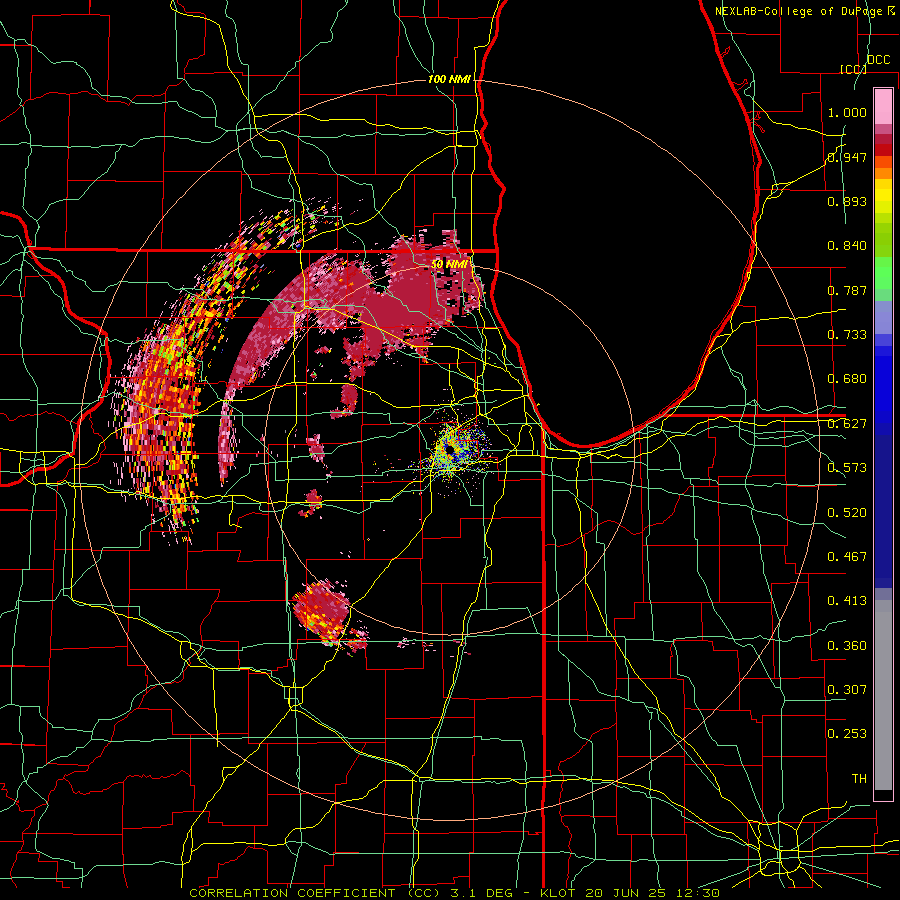
Task: Click the TH threshold label on the scale
Action: 859,779
